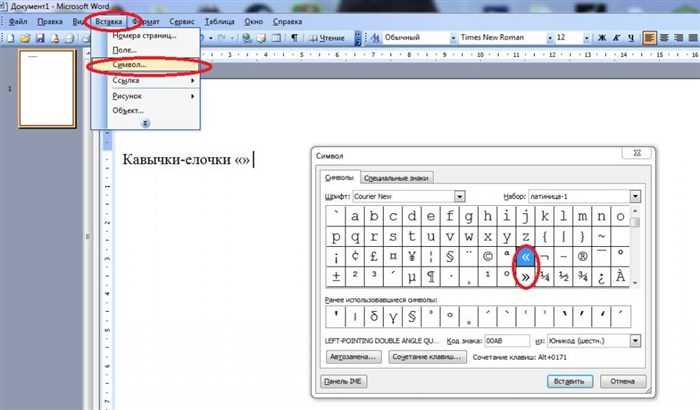Viewport: 700px width, 410px height.
Task: Pick δ from recently used symbols
Action: [374, 317]
